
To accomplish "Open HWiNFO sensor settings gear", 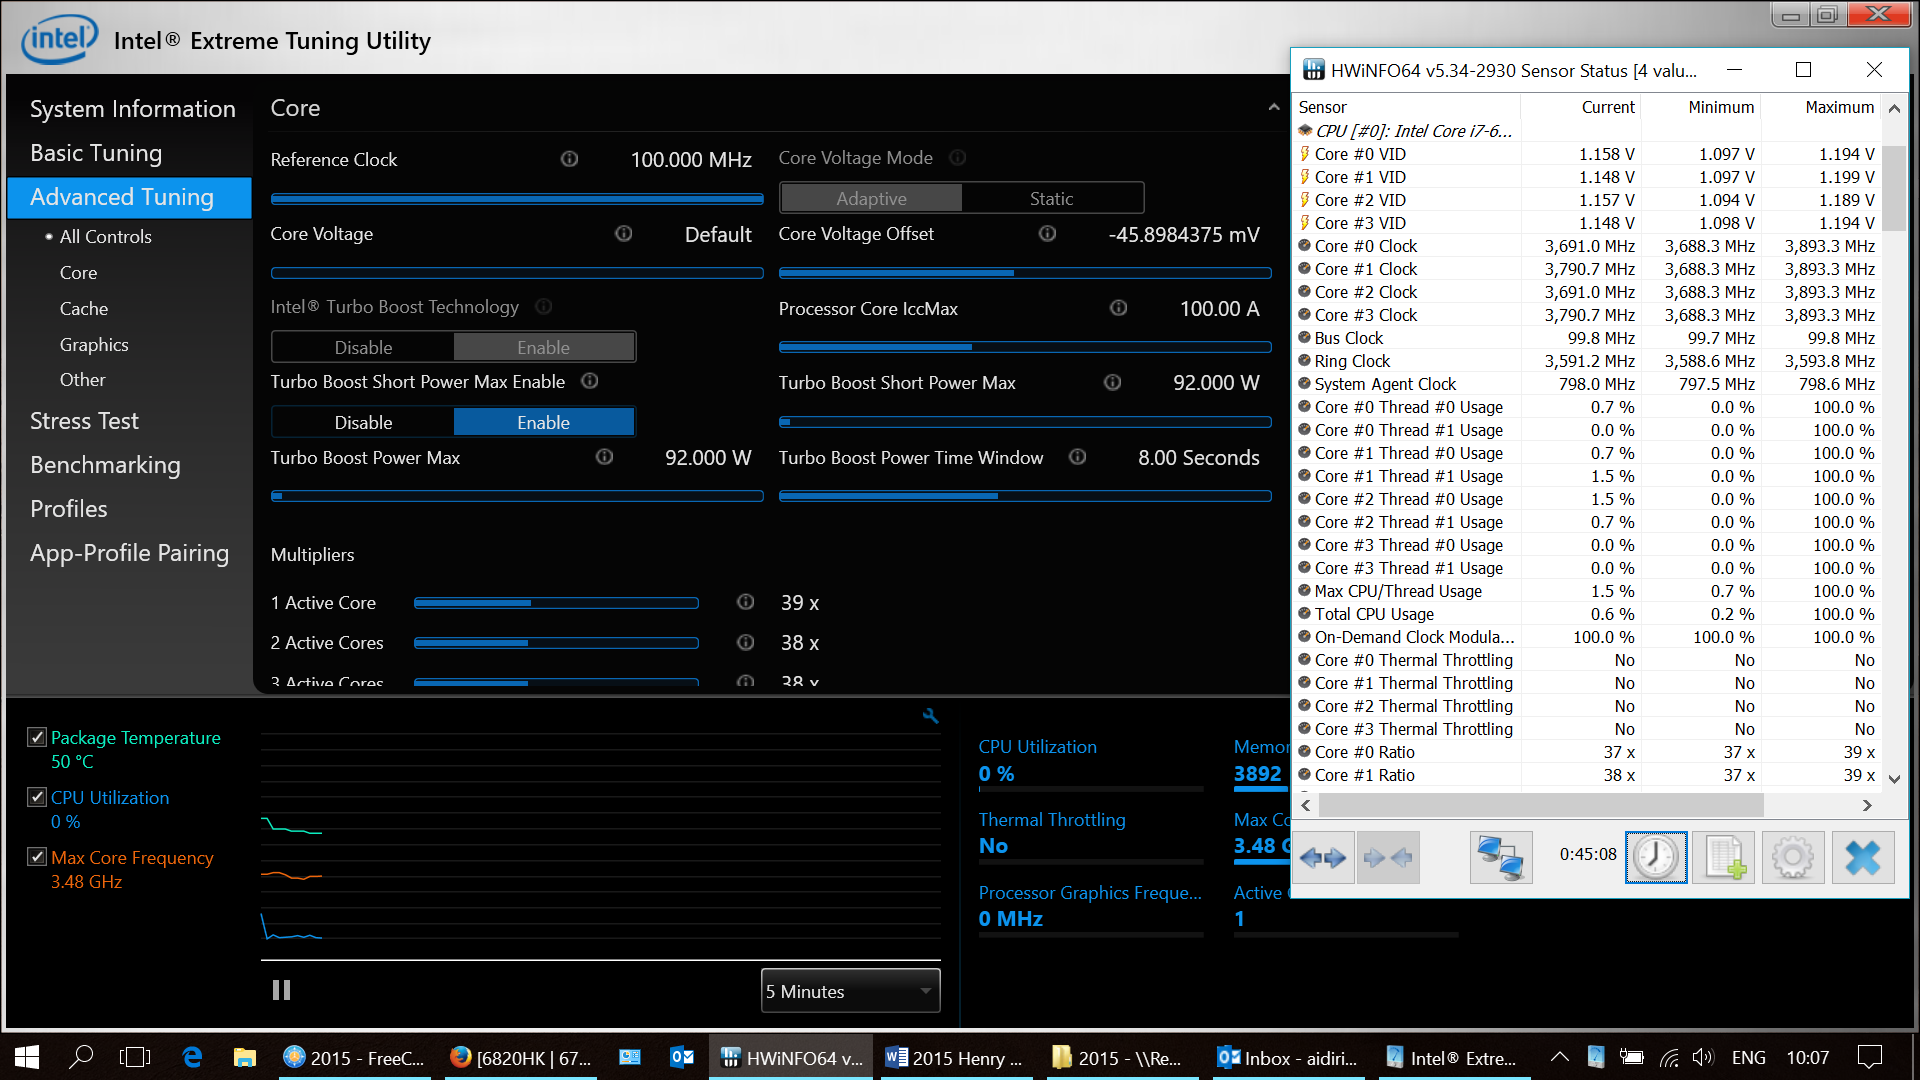I will click(x=1793, y=858).
